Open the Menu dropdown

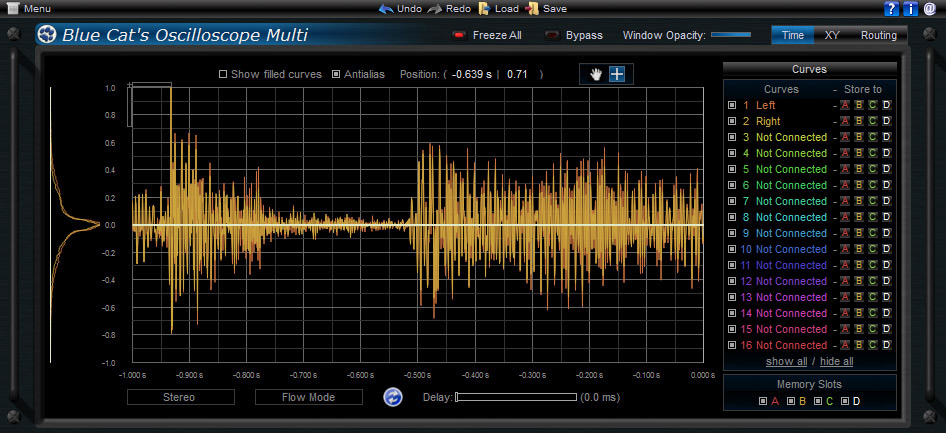[x=30, y=9]
